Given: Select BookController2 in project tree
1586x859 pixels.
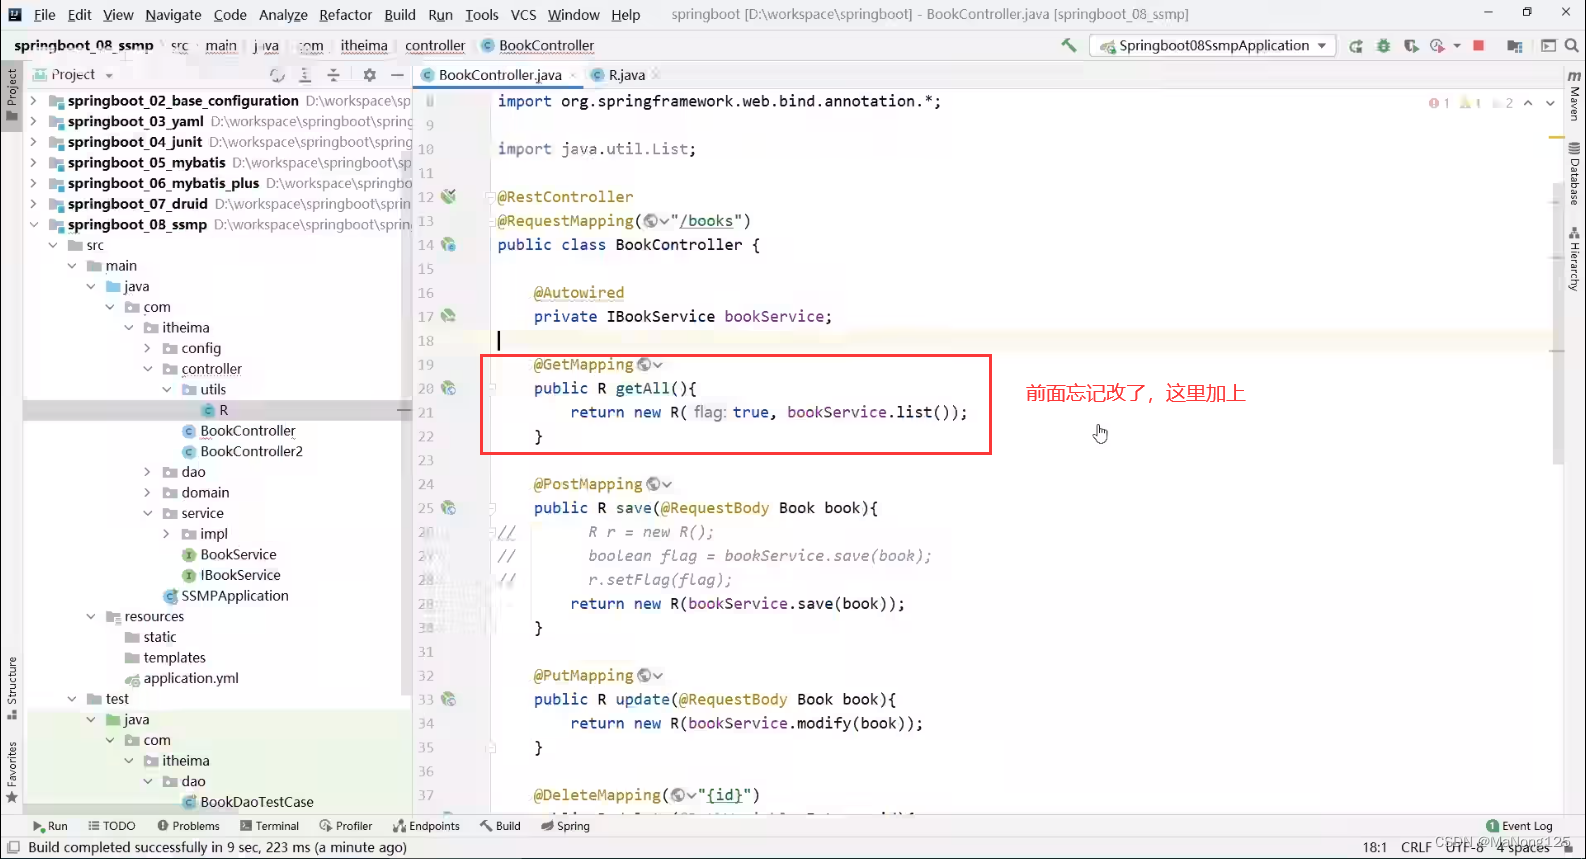Looking at the screenshot, I should coord(251,451).
